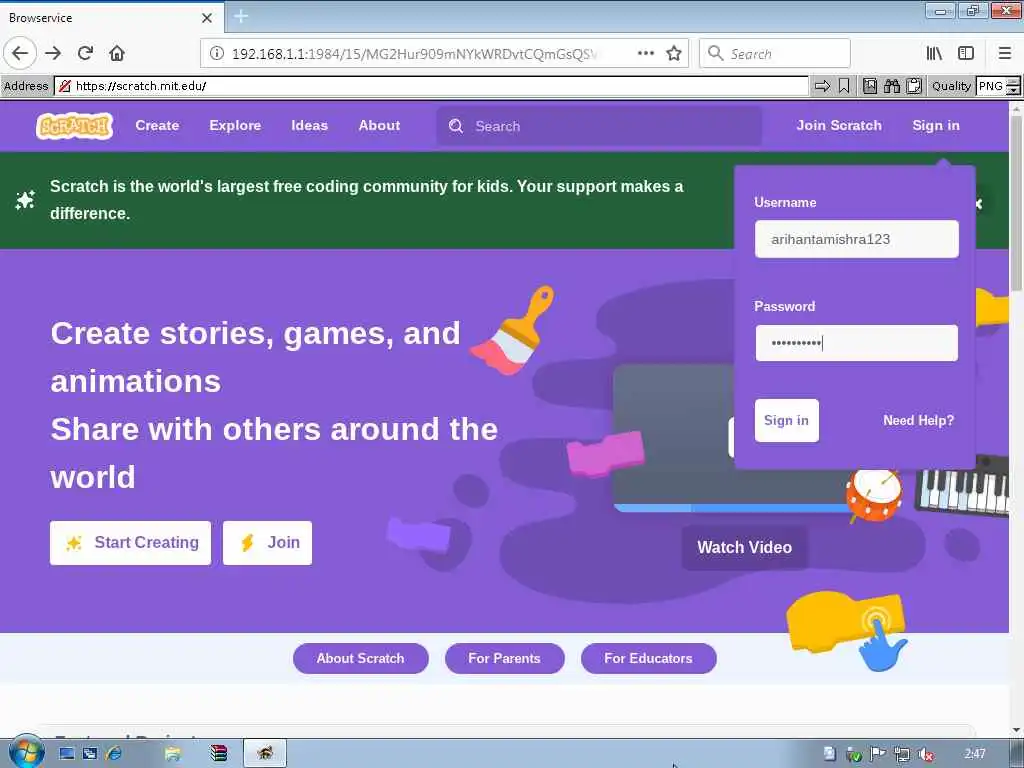Bookmark this page with star icon
Screen dimensions: 1024x768
(674, 53)
